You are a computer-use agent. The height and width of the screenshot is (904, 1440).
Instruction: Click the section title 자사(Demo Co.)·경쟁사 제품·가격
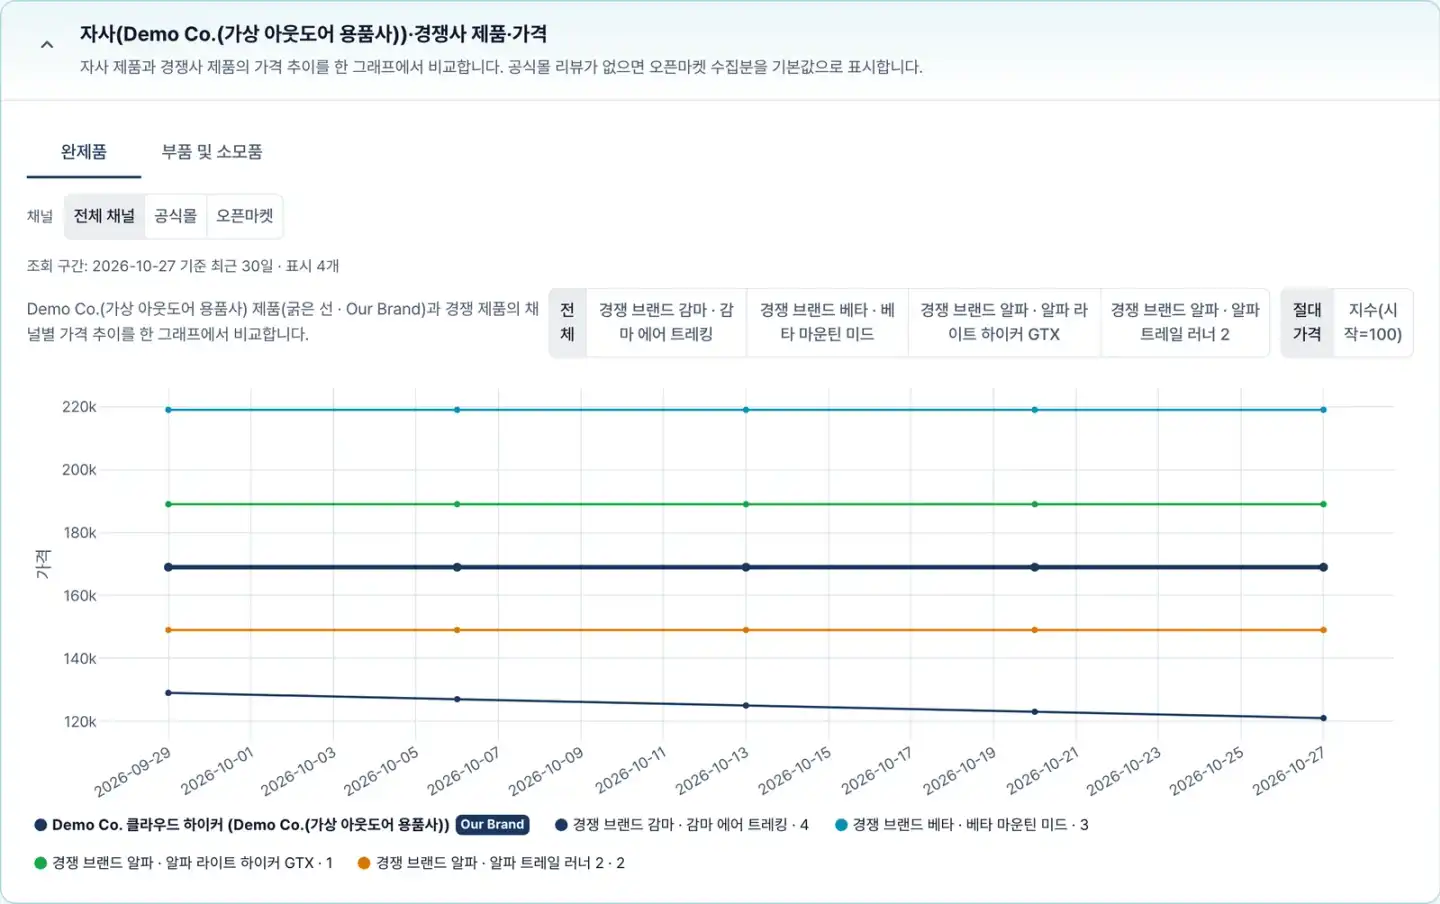pos(313,34)
